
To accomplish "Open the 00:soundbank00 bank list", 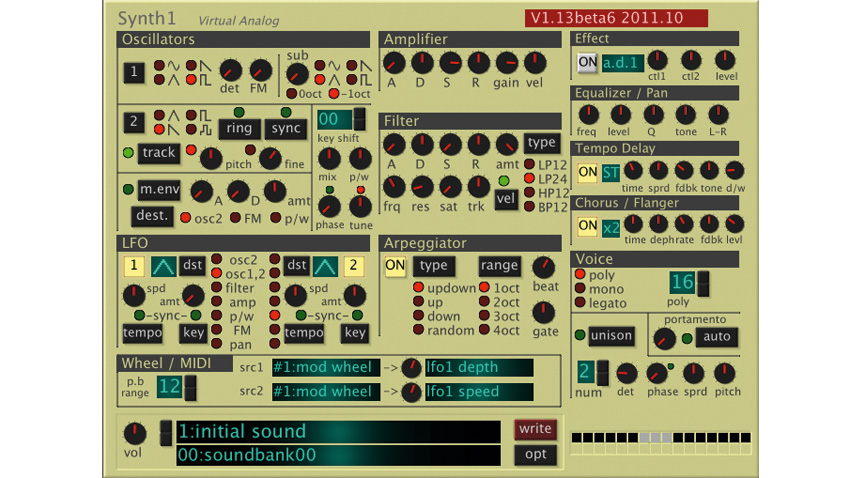I will (x=338, y=455).
